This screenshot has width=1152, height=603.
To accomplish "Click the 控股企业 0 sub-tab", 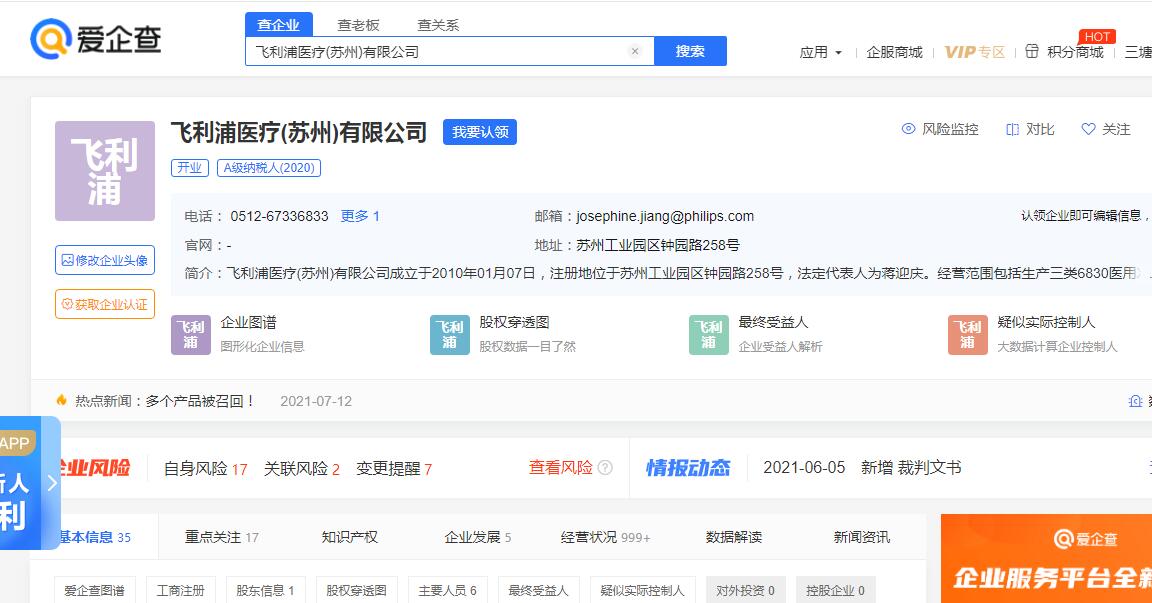I will point(835,591).
